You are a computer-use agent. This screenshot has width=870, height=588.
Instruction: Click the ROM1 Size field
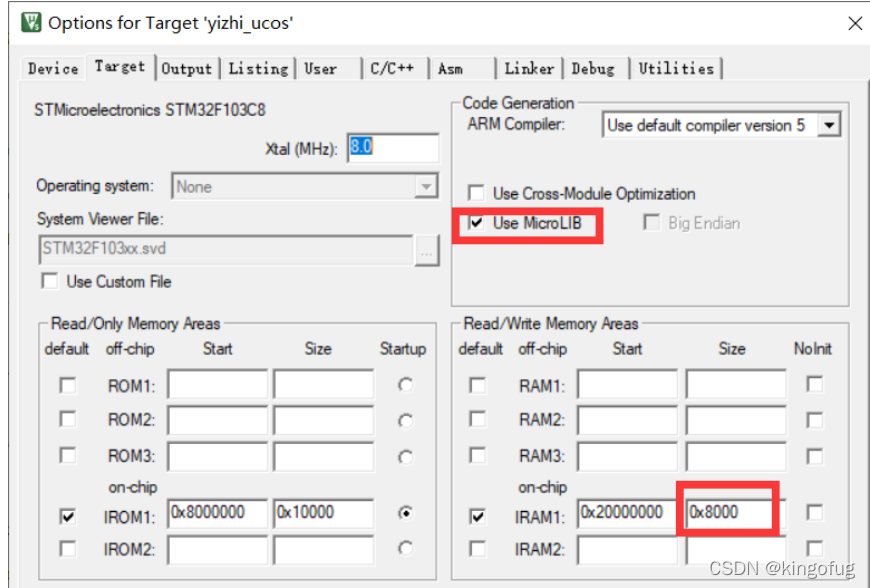click(x=323, y=384)
